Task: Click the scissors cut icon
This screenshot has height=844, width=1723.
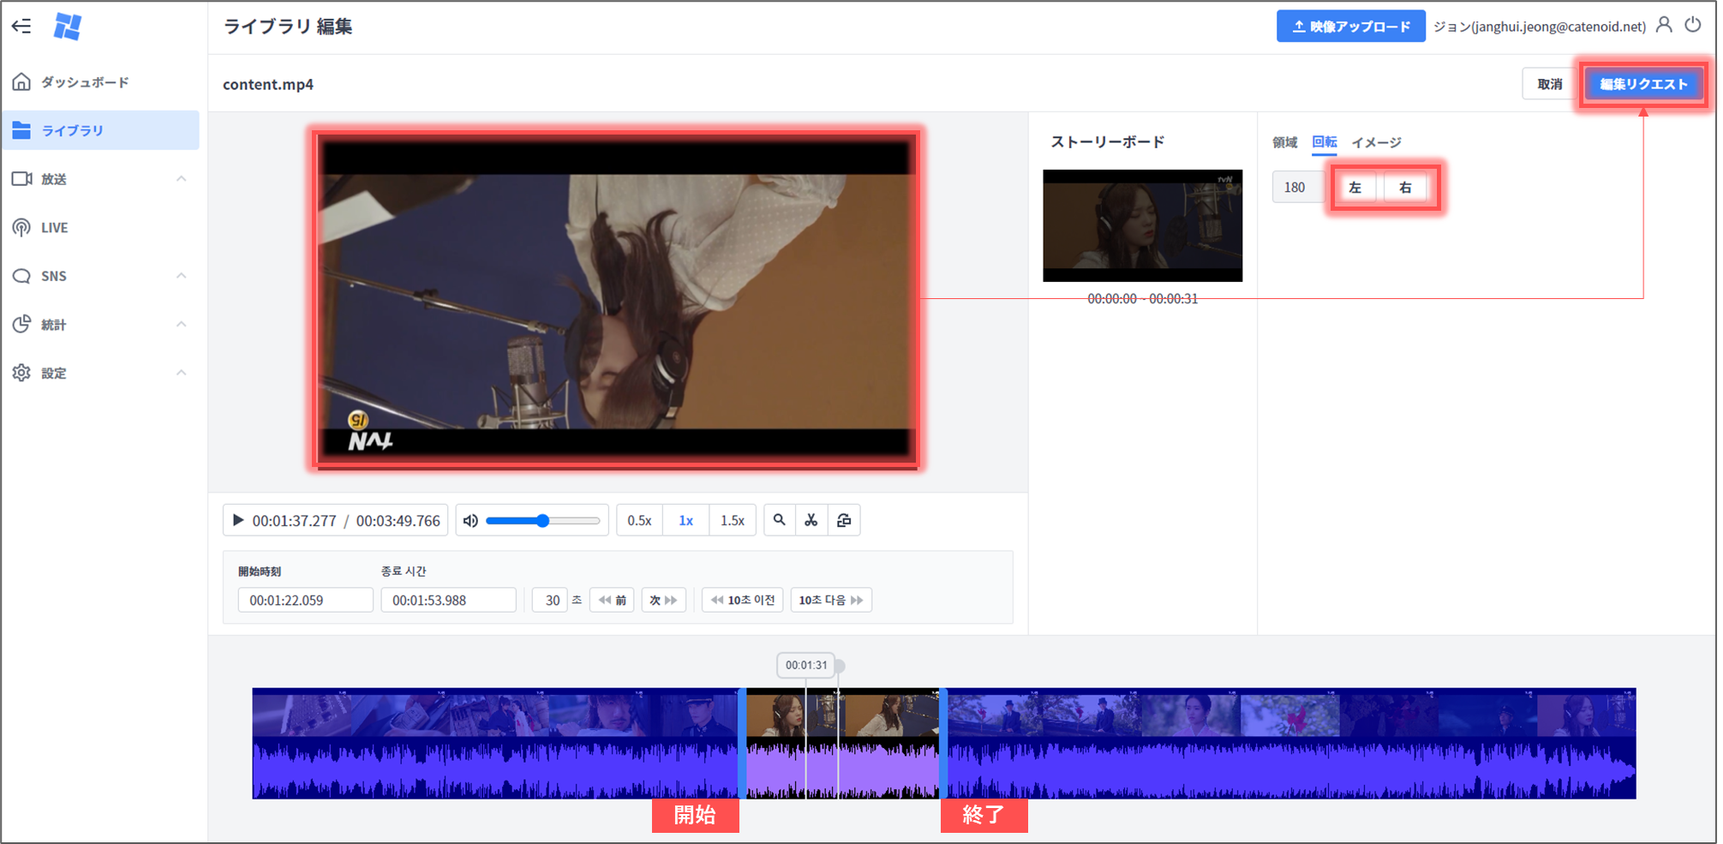Action: pos(811,520)
